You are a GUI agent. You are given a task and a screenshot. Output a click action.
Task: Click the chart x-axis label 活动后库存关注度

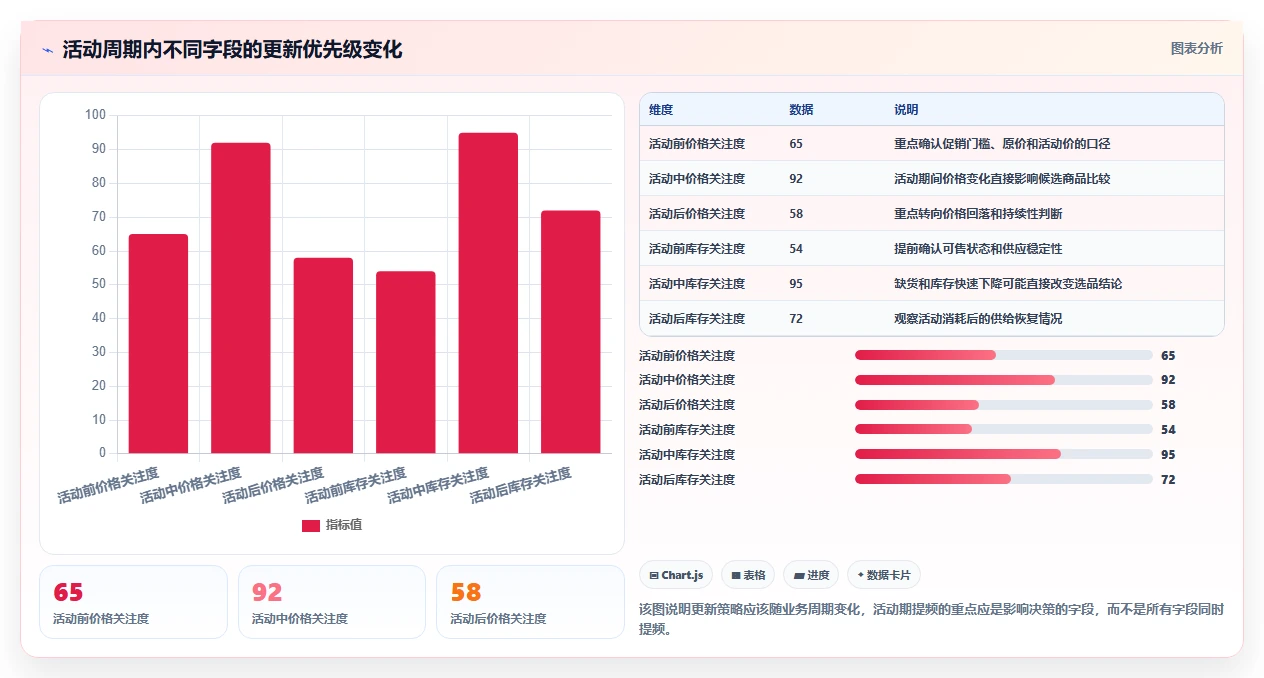(521, 486)
